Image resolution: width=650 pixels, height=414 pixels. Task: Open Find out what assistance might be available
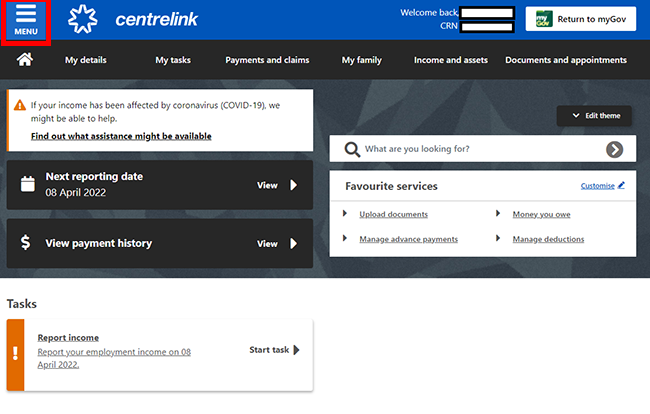(121, 136)
